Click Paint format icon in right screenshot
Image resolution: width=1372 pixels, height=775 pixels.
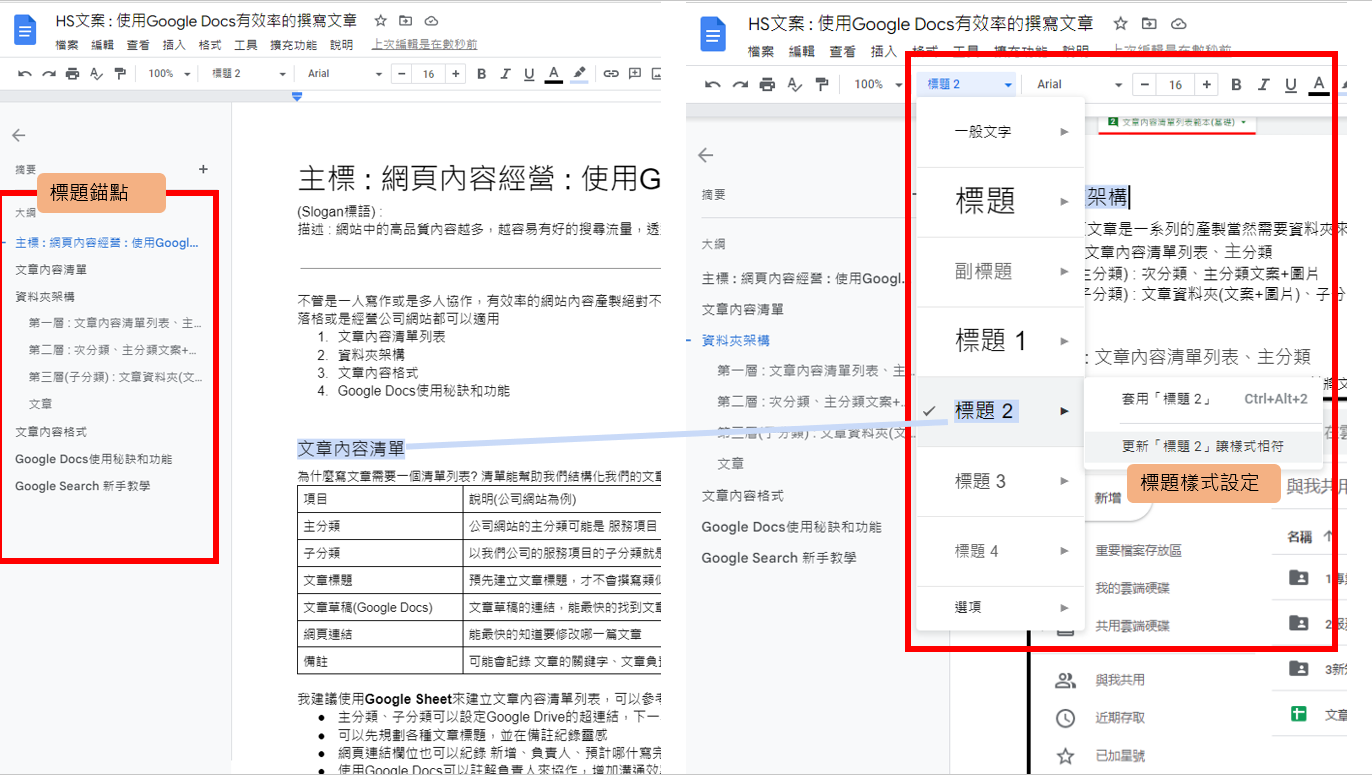pyautogui.click(x=821, y=85)
